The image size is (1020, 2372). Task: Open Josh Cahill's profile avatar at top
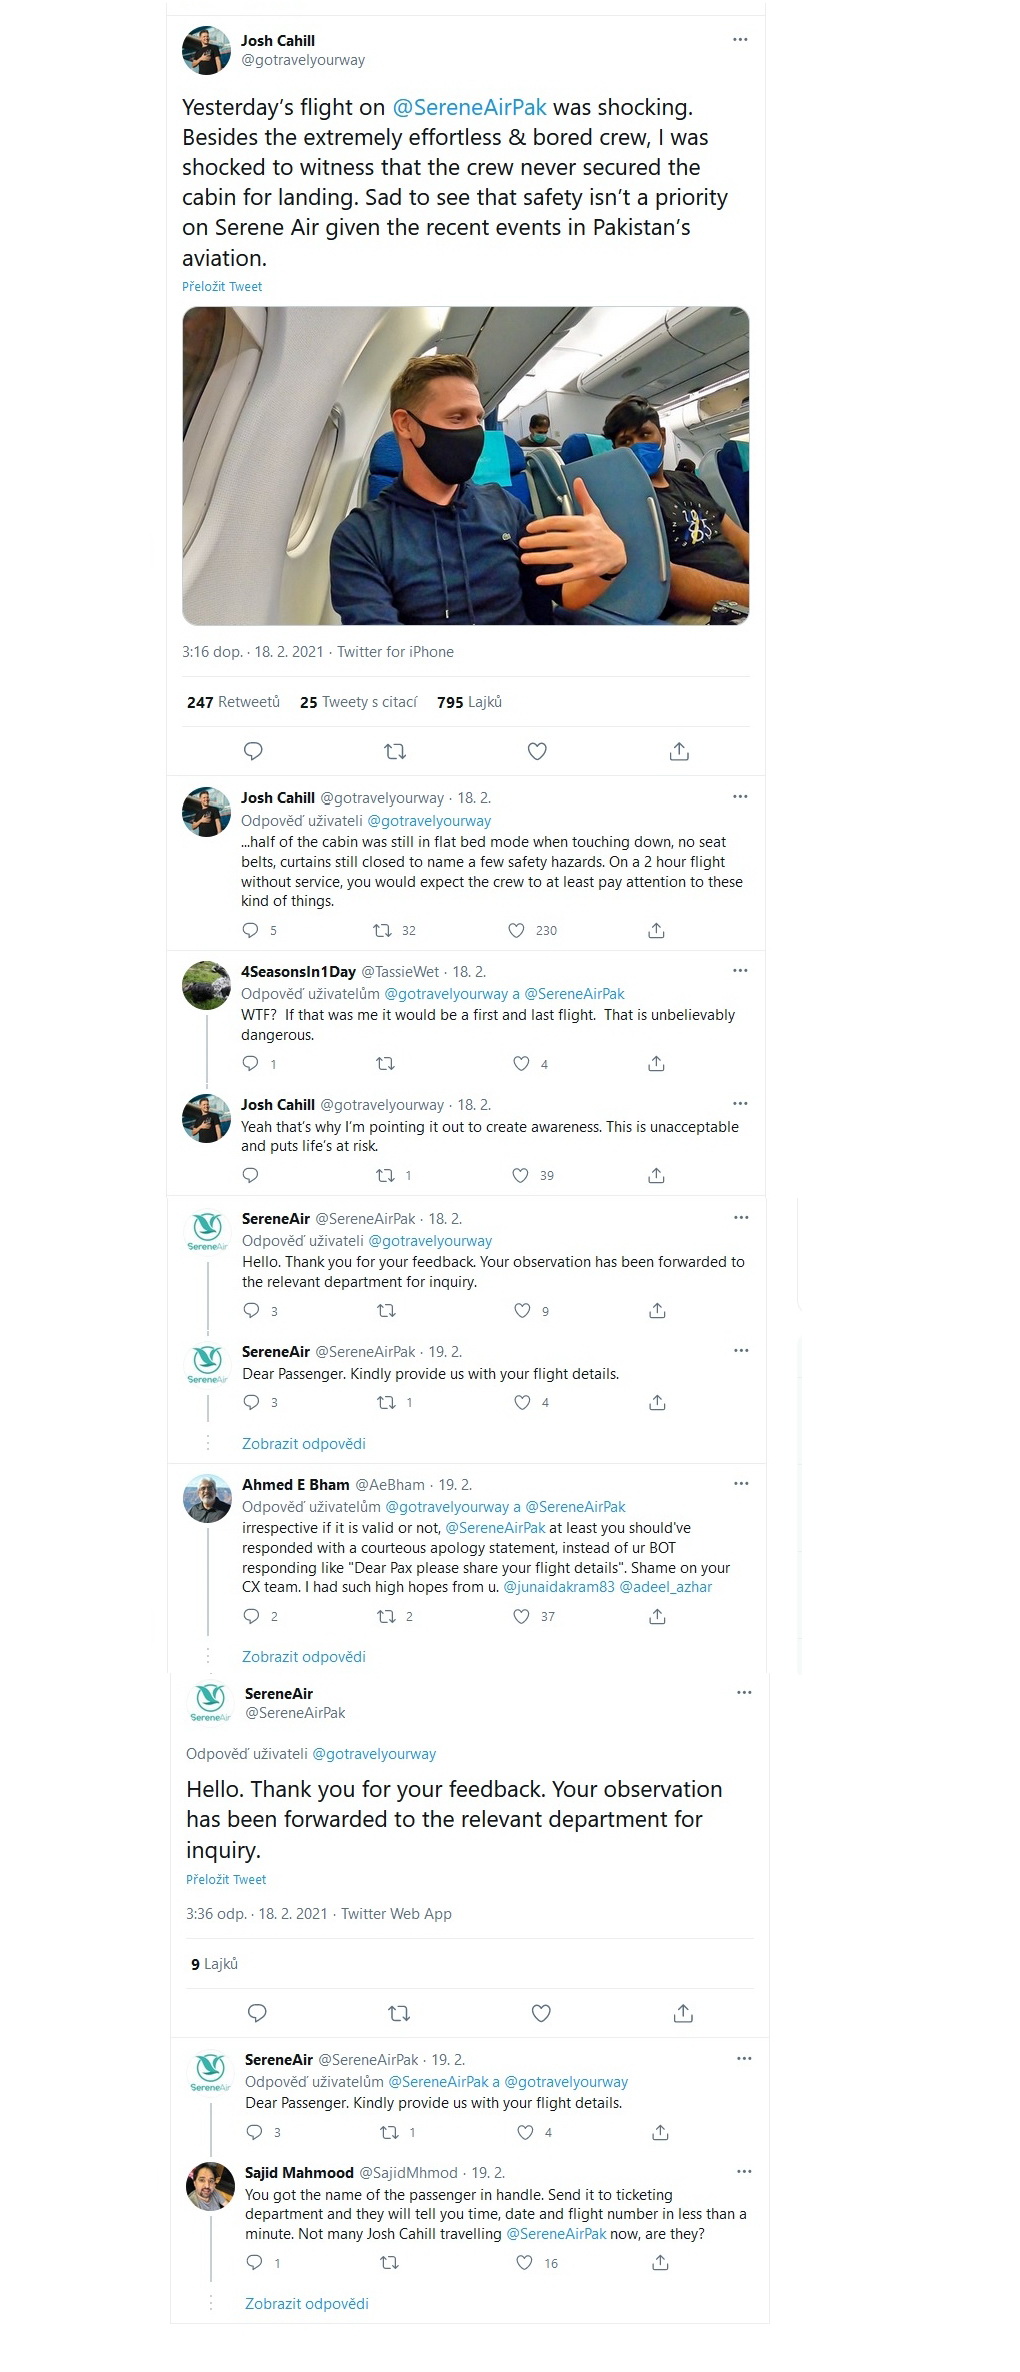point(206,50)
